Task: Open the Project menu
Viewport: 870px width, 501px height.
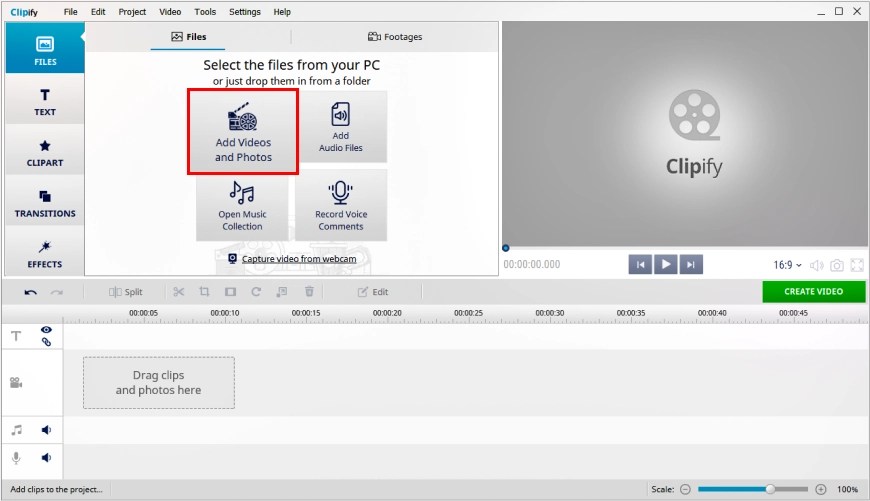Action: click(x=132, y=12)
